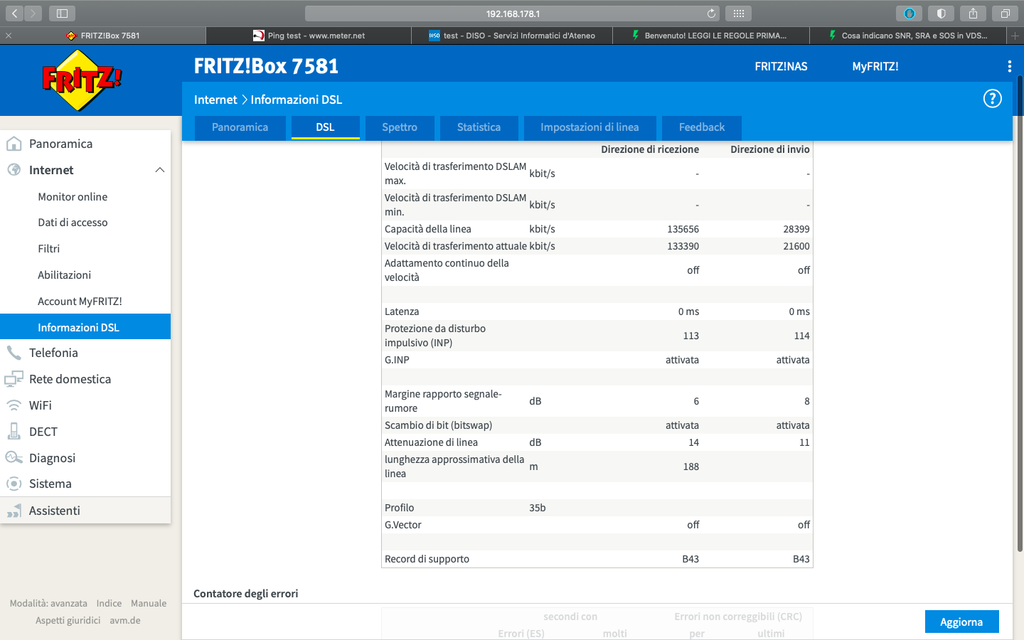Open the Indice footer link

tap(109, 603)
